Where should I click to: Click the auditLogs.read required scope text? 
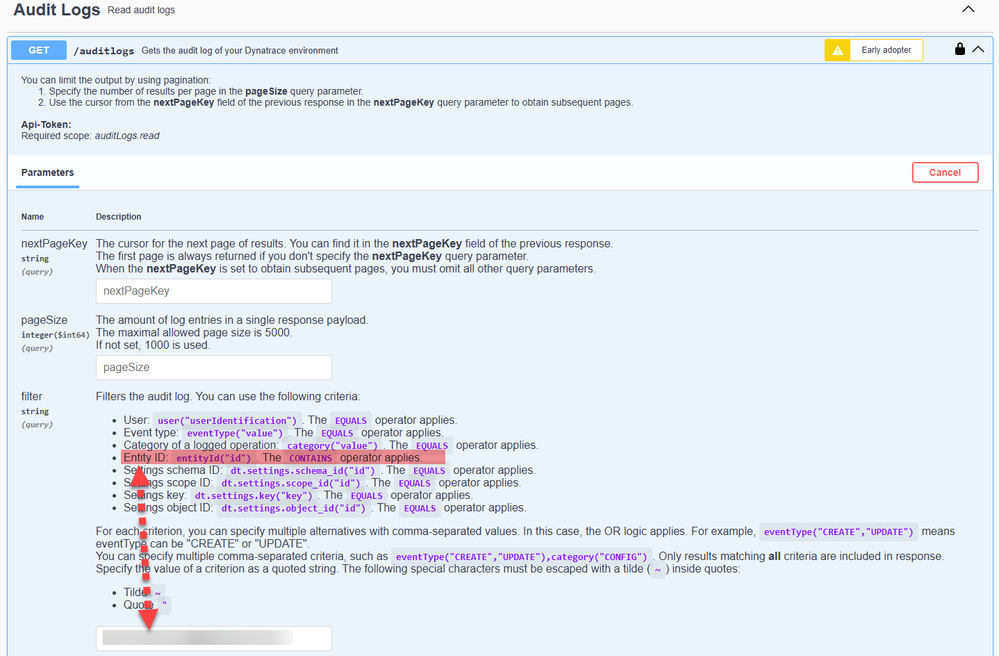127,136
